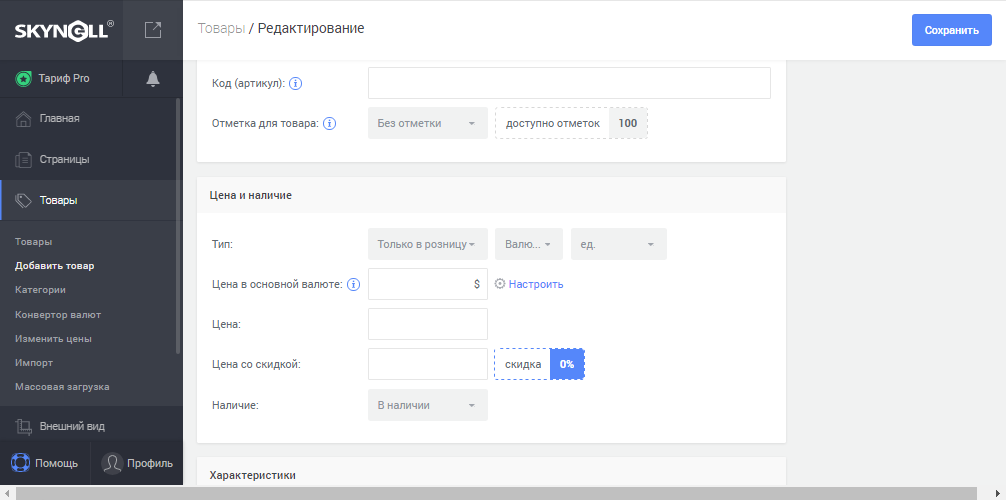1006x500 pixels.
Task: Click the скидка 0% discount box
Action: click(539, 364)
